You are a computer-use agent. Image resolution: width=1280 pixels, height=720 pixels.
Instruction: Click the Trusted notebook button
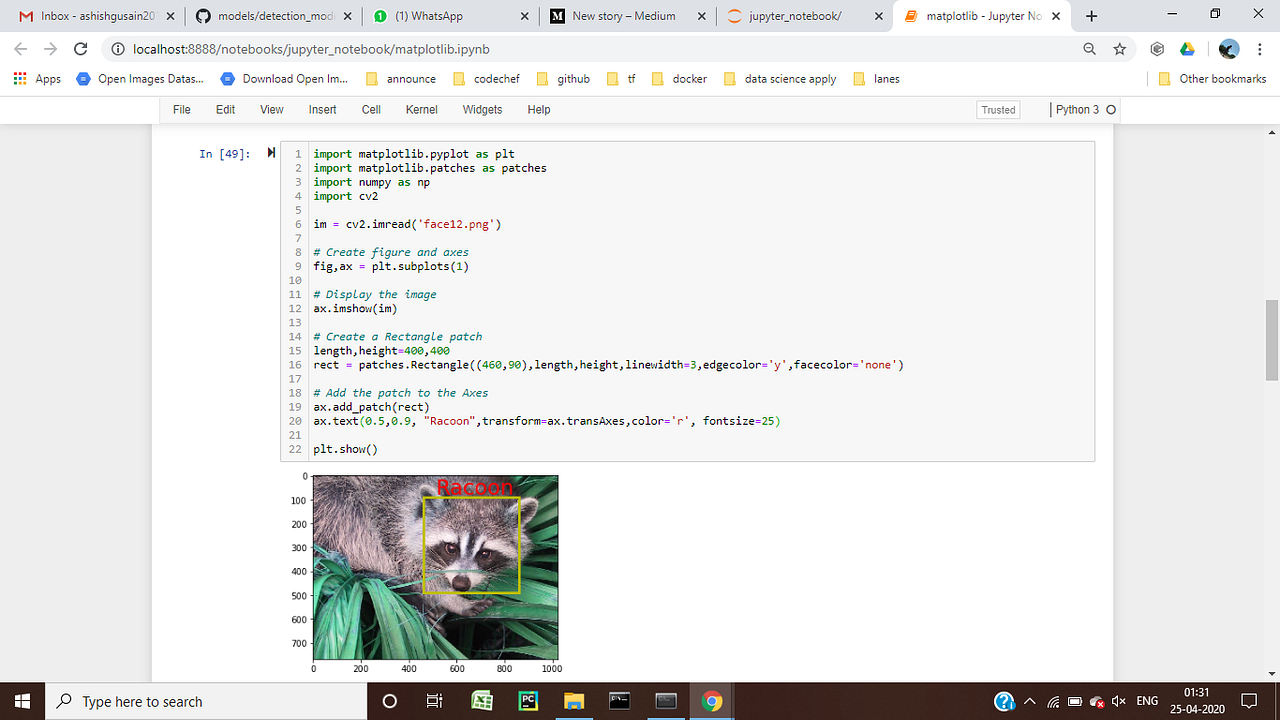tap(997, 110)
